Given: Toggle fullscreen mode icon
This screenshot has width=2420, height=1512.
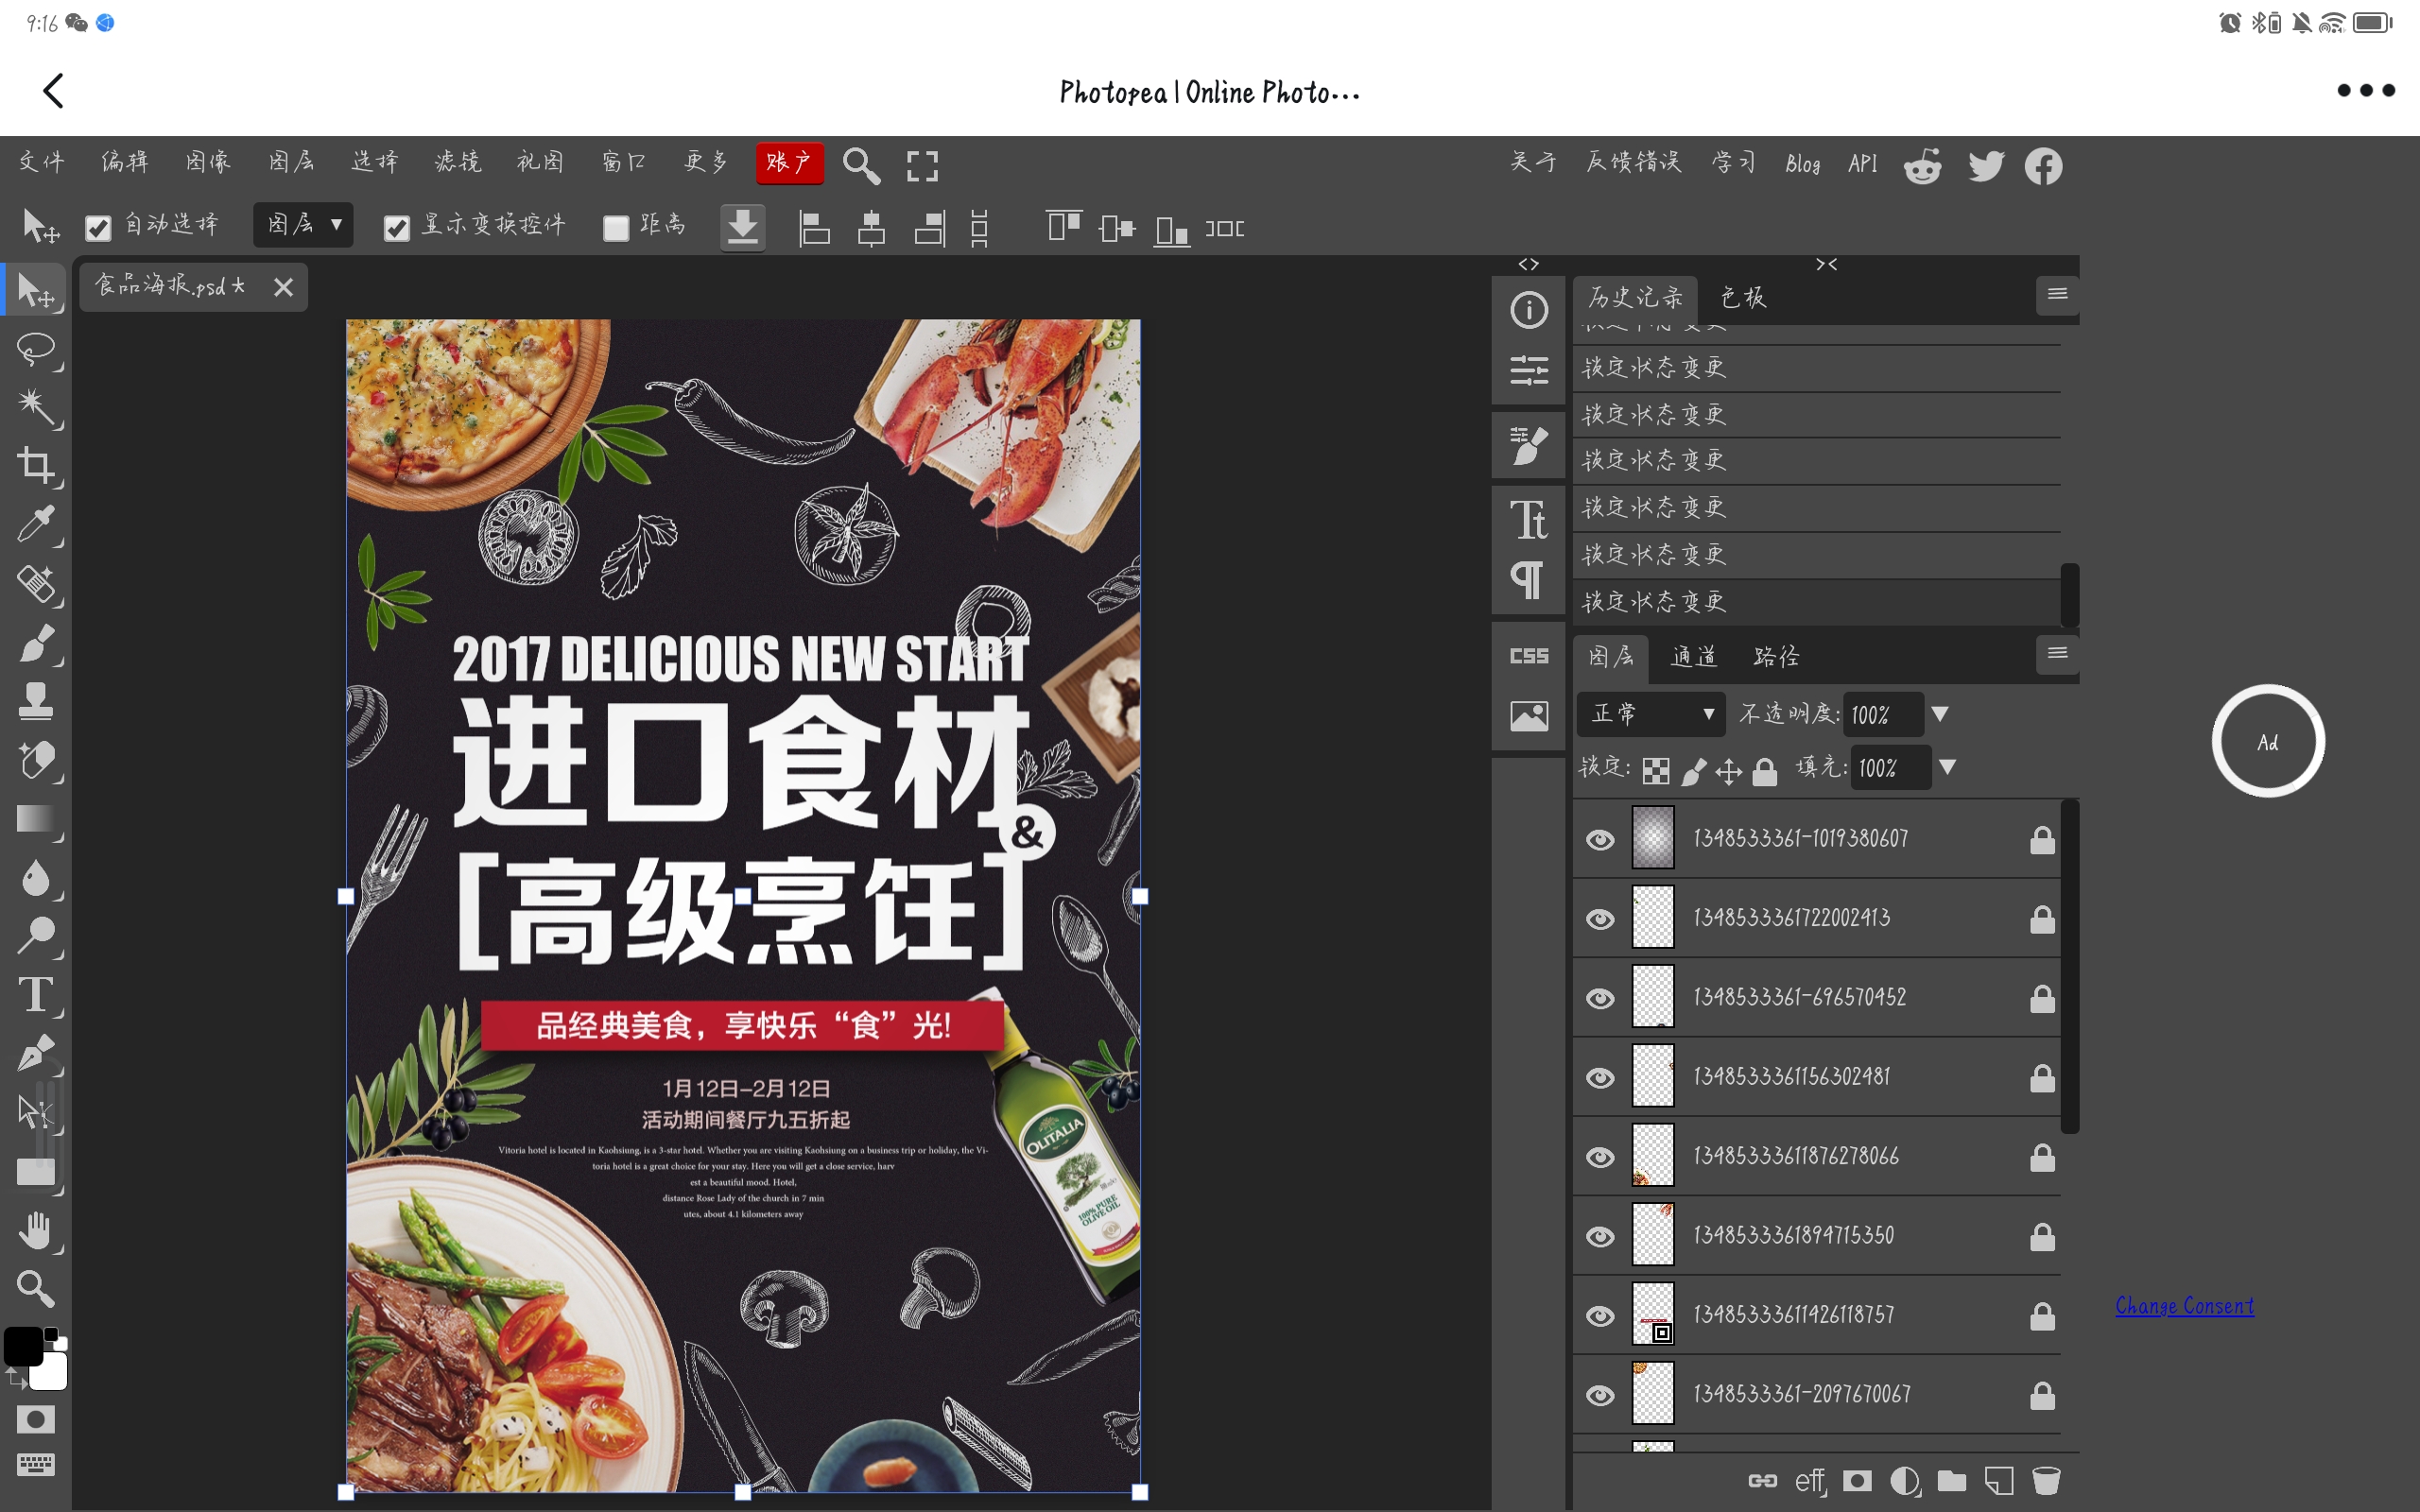Looking at the screenshot, I should pos(922,166).
